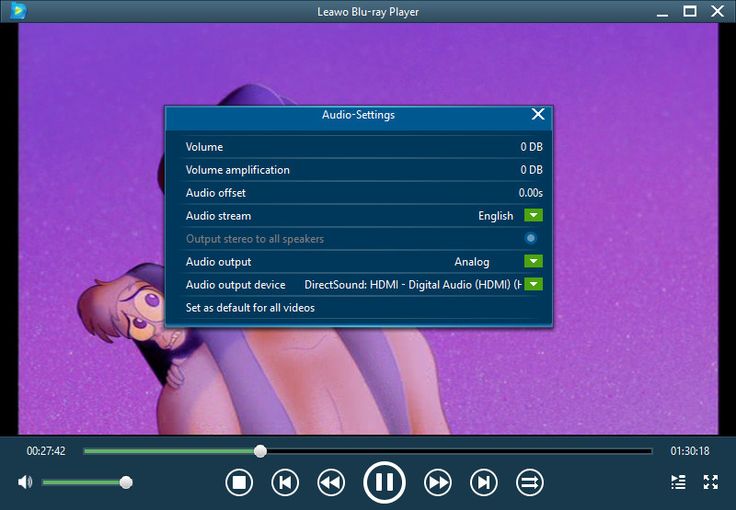
Task: Click the 0.00s audio offset value
Action: 530,193
